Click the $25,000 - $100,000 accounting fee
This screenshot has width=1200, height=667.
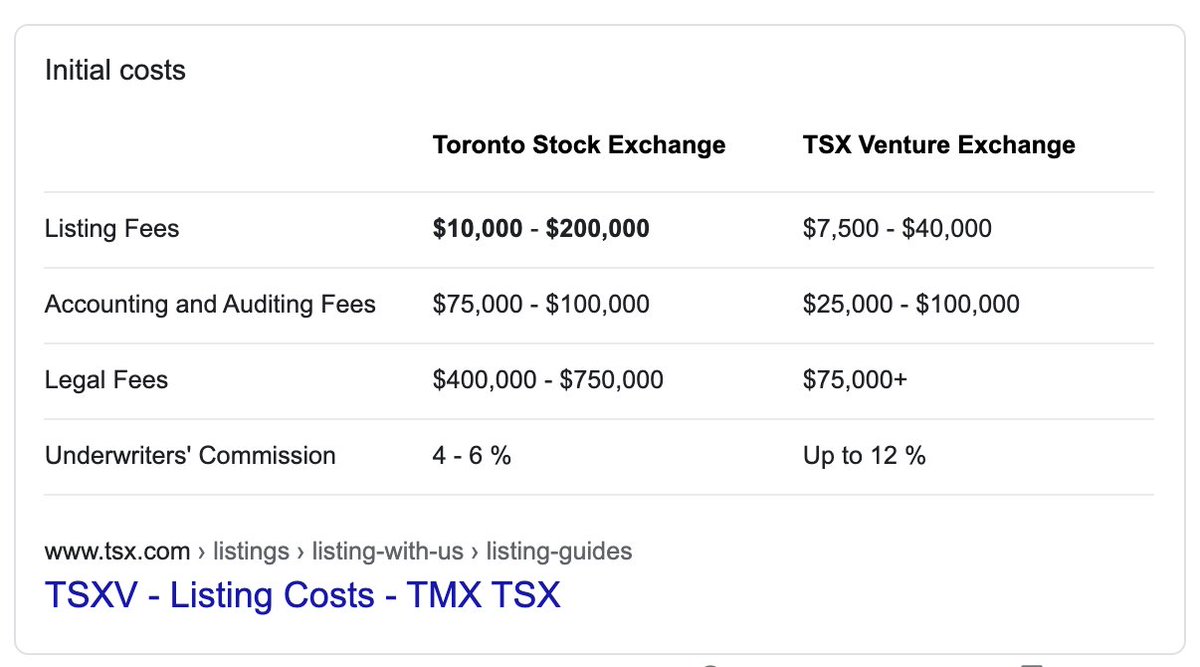(x=911, y=304)
